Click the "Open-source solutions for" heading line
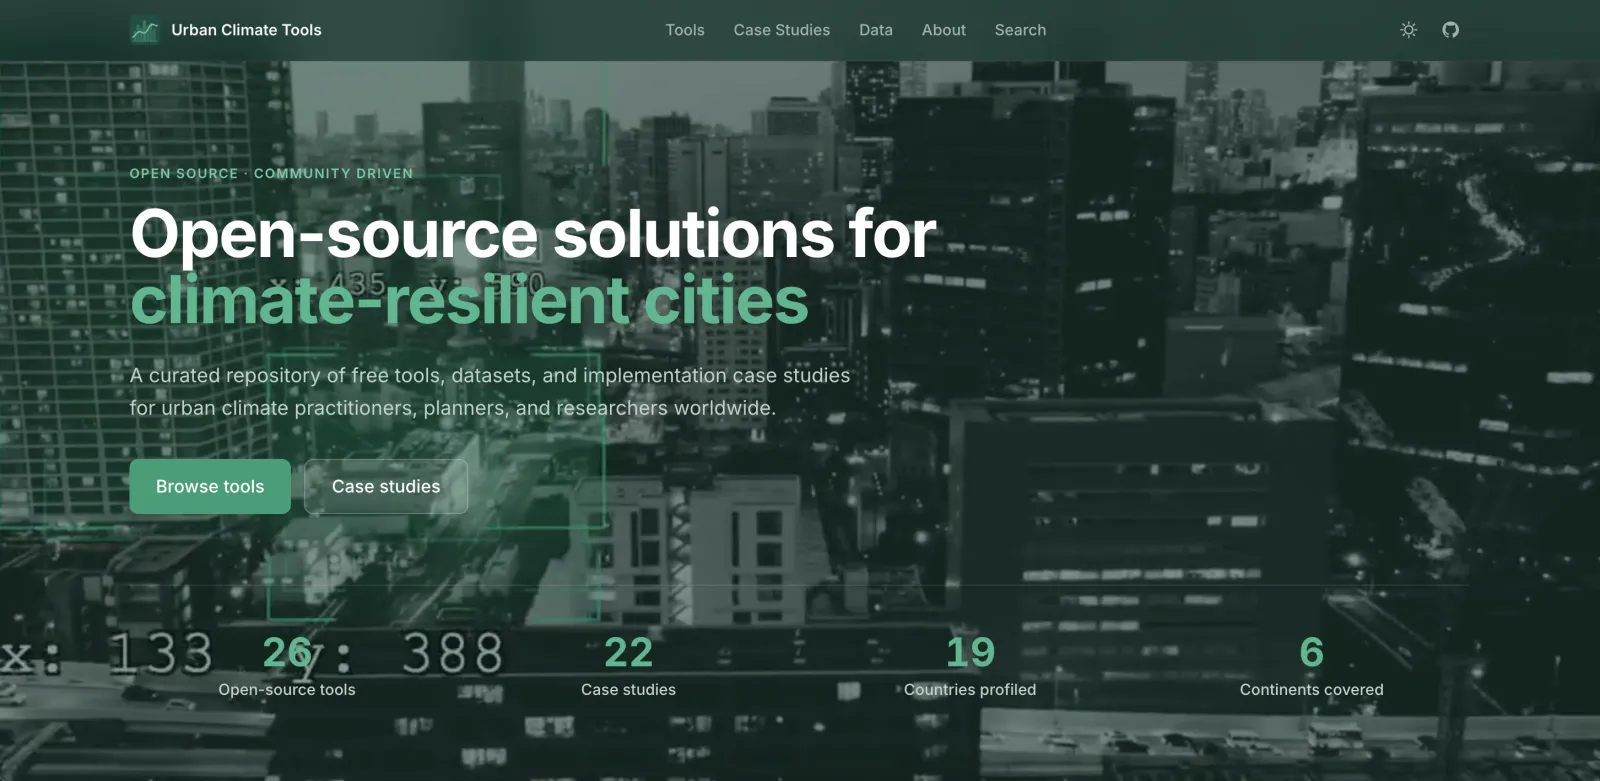The width and height of the screenshot is (1600, 781). (x=534, y=235)
